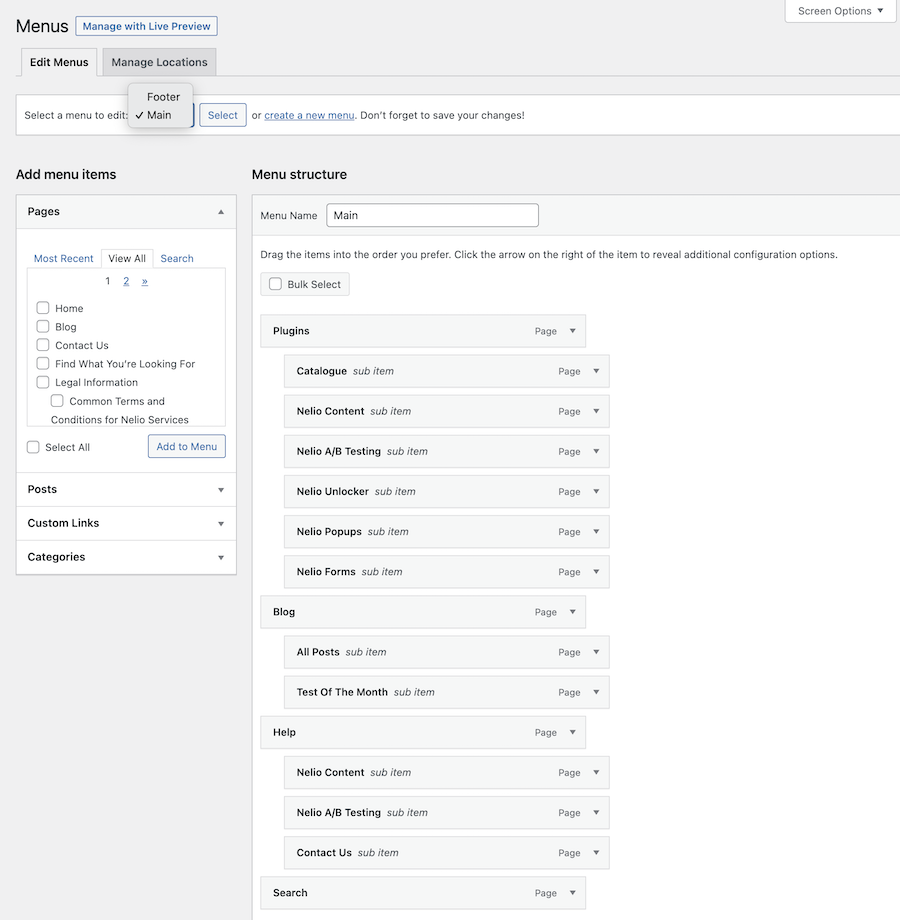Check Common Terms and Conditions checkbox
Image resolution: width=900 pixels, height=920 pixels.
click(x=57, y=401)
